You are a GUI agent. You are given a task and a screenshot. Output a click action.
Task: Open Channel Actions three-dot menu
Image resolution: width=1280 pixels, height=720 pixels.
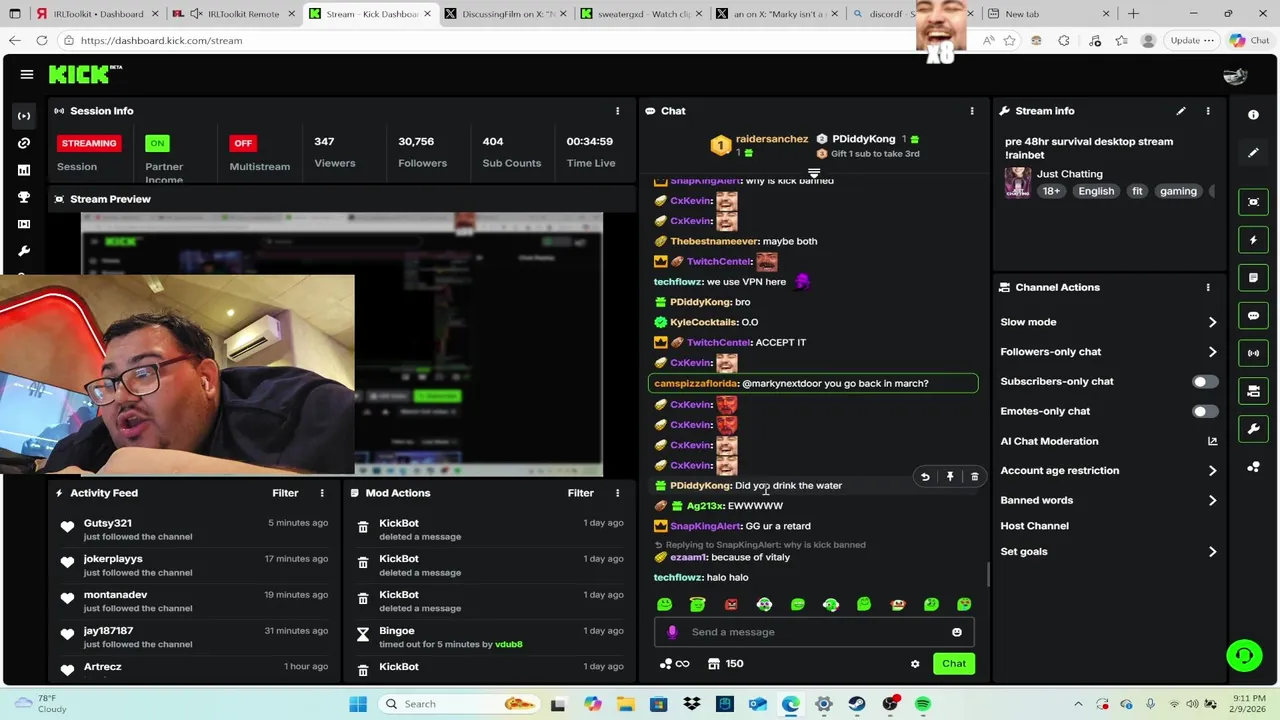coord(1208,287)
